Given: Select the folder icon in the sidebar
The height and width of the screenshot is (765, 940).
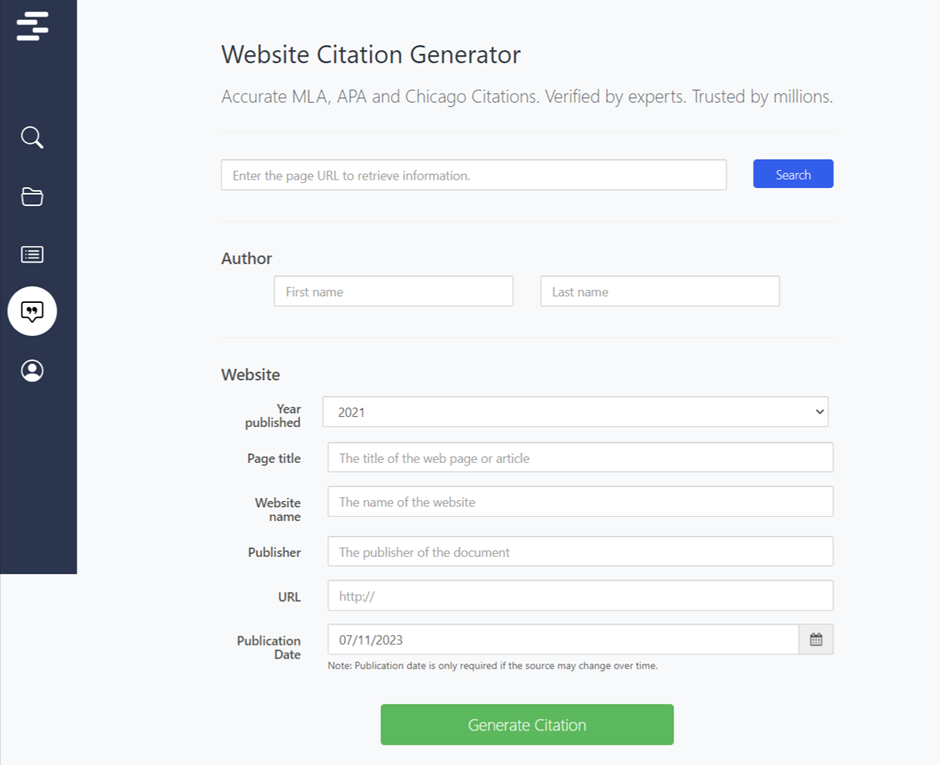Looking at the screenshot, I should pos(31,197).
